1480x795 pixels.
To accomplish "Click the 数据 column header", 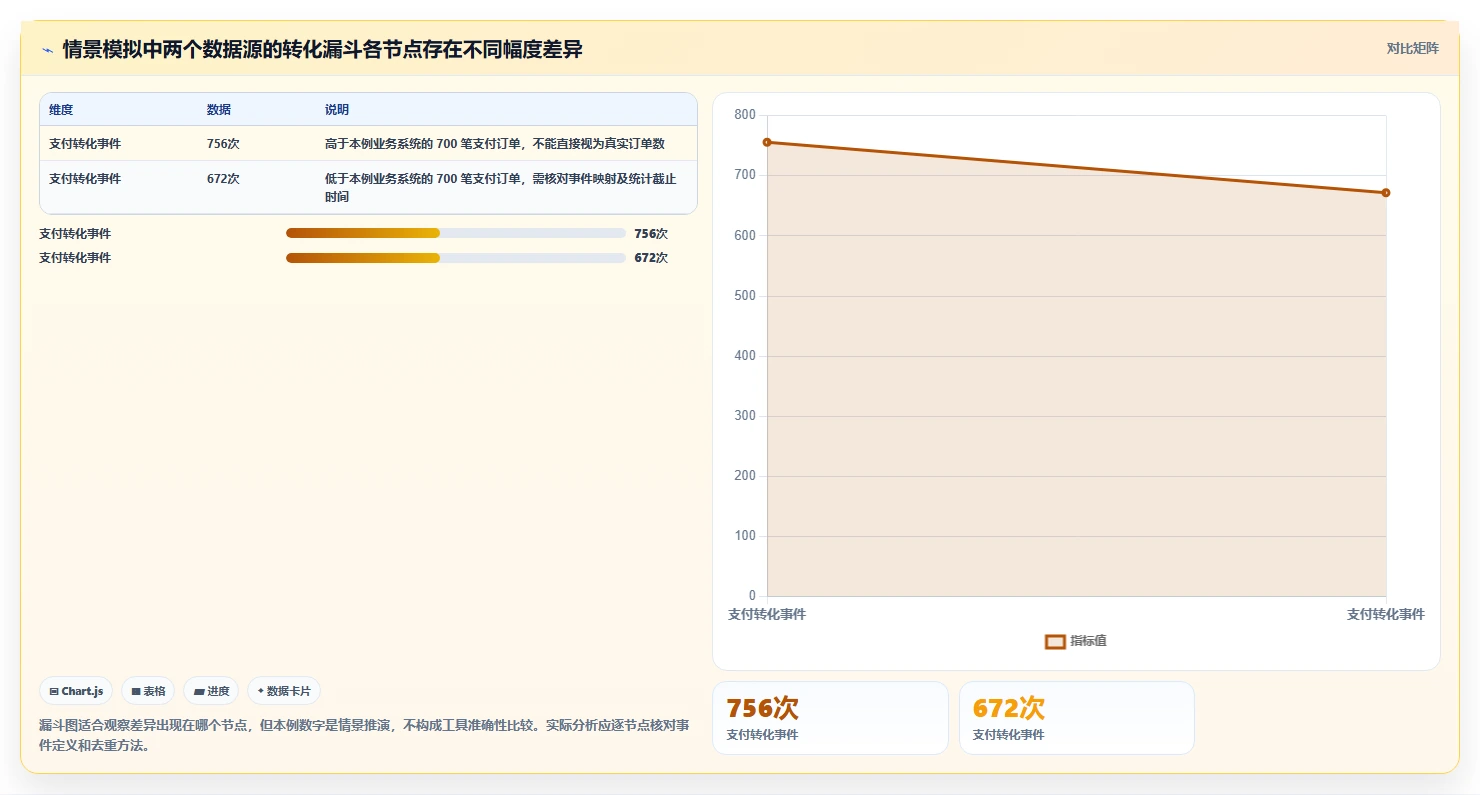I will [x=219, y=110].
